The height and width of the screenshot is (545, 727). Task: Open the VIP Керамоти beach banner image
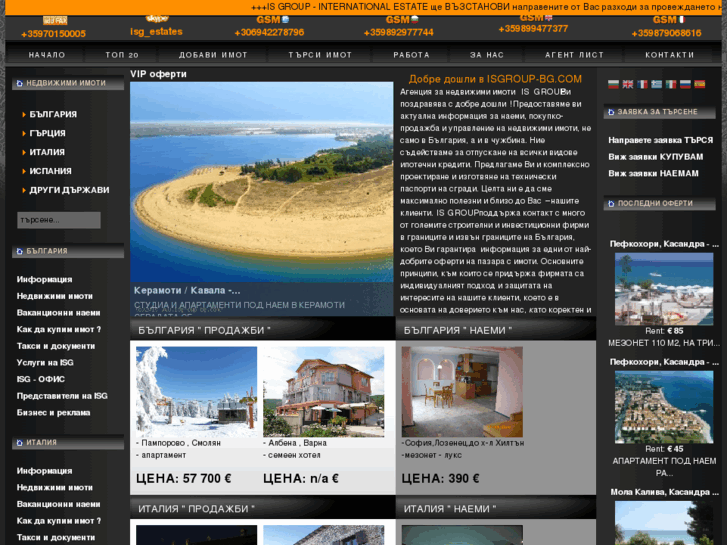coord(261,182)
